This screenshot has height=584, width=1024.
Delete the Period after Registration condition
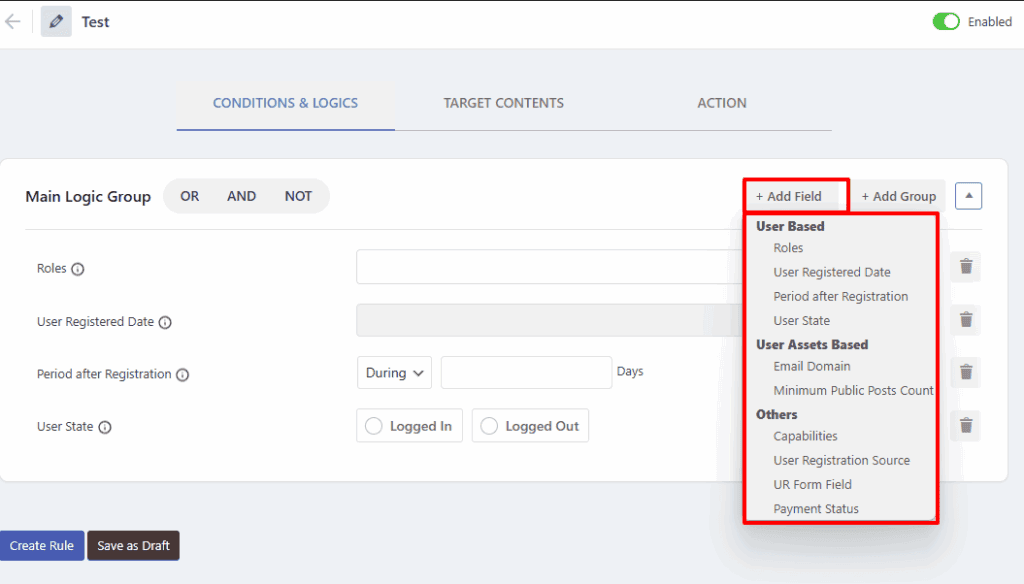pyautogui.click(x=964, y=372)
